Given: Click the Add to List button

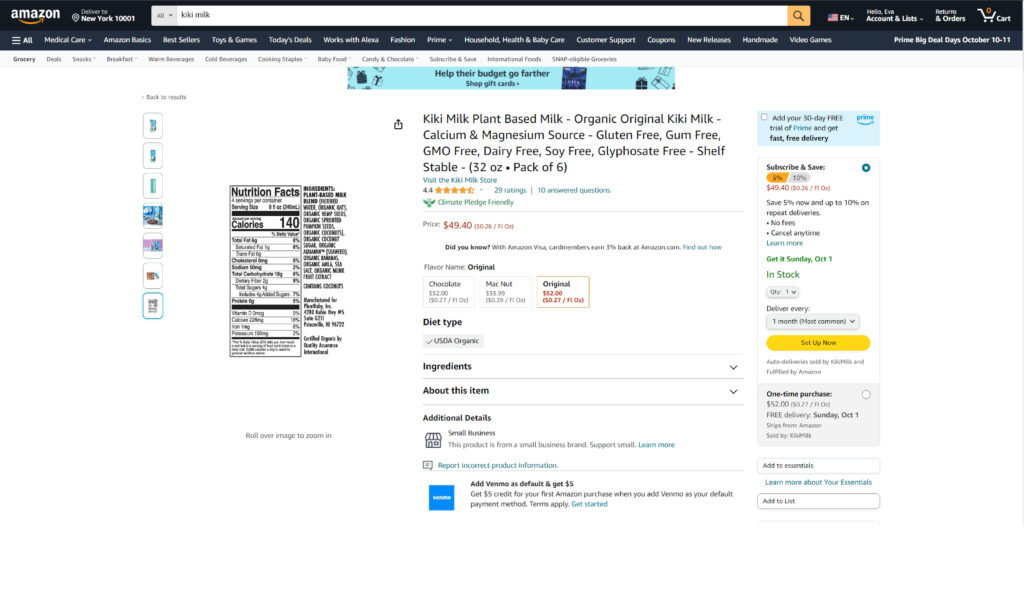Looking at the screenshot, I should [x=818, y=501].
